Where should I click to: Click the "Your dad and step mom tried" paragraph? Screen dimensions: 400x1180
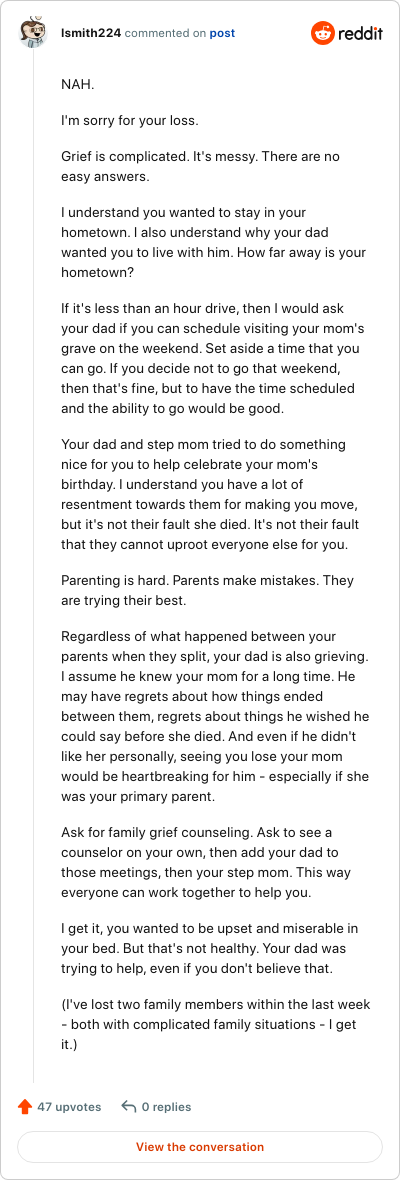click(214, 494)
